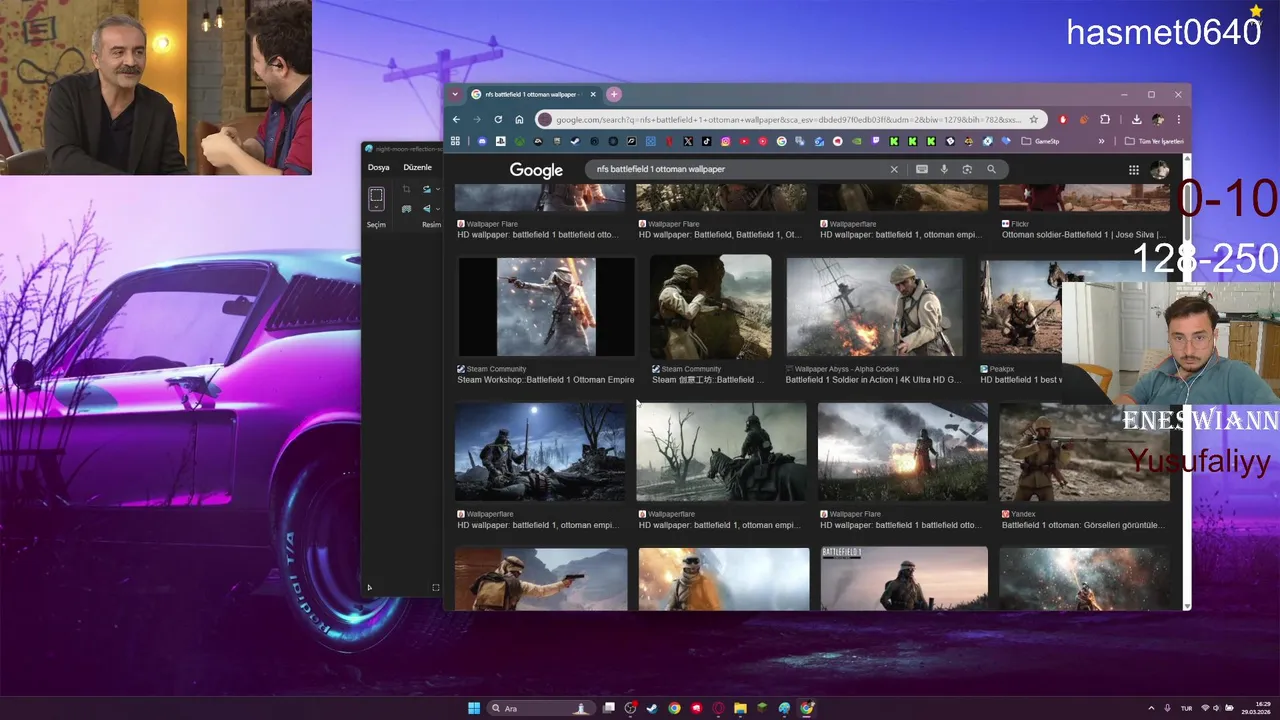Expand the Paint flip options arrow

tap(438, 209)
